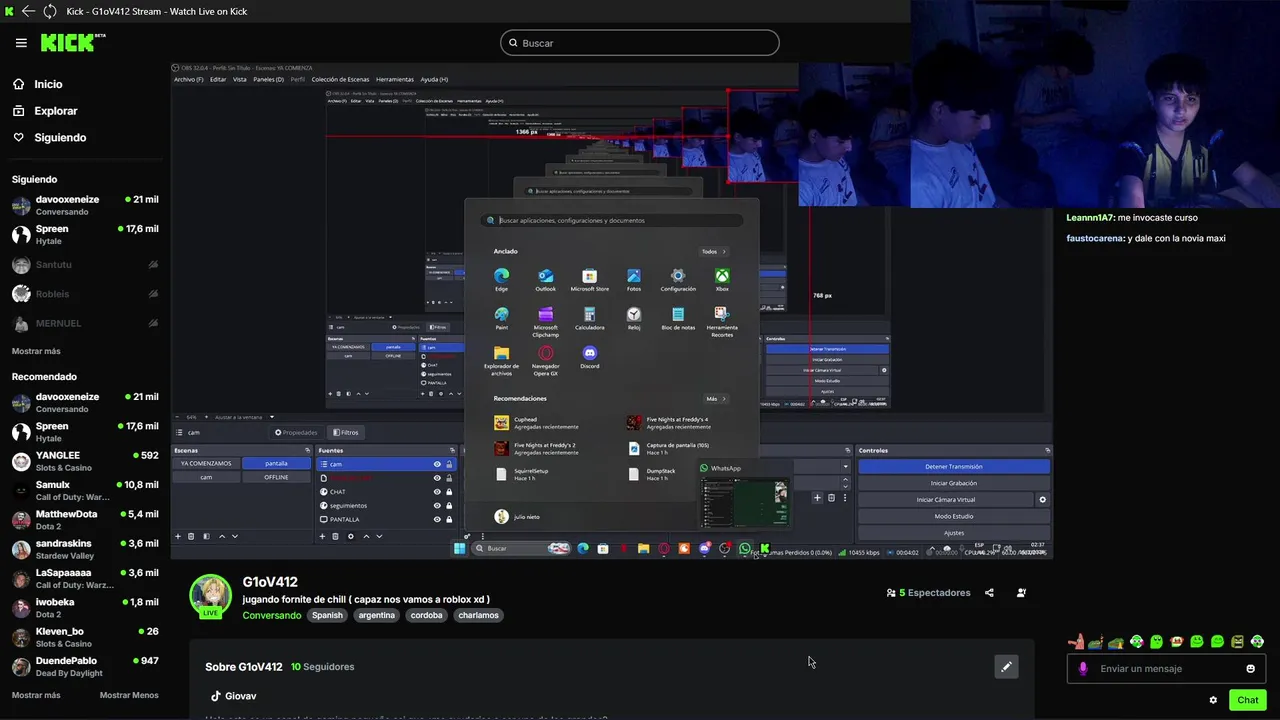Open the Conversando category link
Viewport: 1280px width, 720px height.
[x=271, y=615]
